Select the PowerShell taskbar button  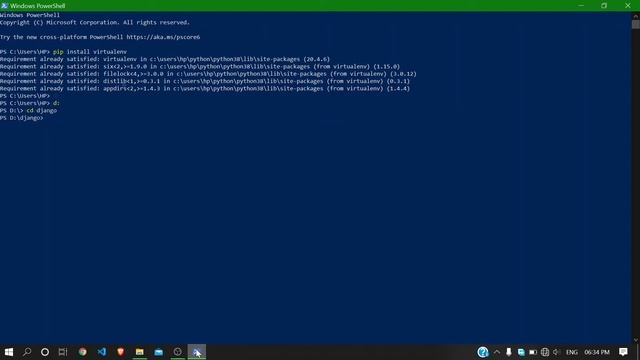197,352
